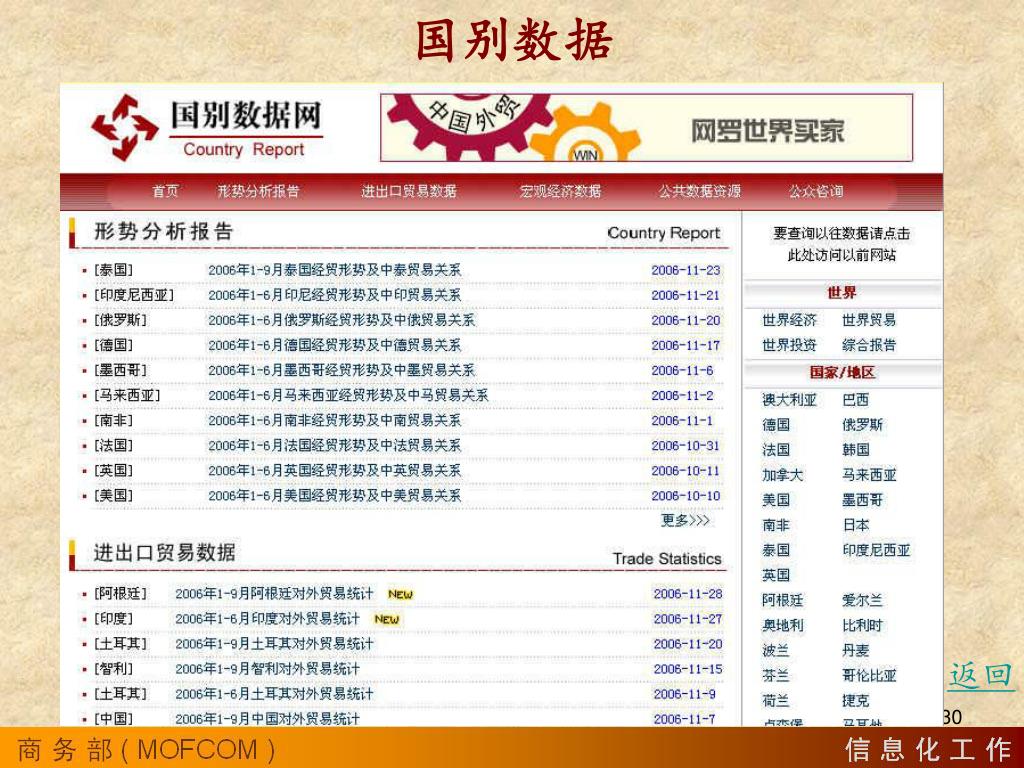Viewport: 1024px width, 768px height.
Task: Open 综合报告 in sidebar
Action: click(x=869, y=345)
